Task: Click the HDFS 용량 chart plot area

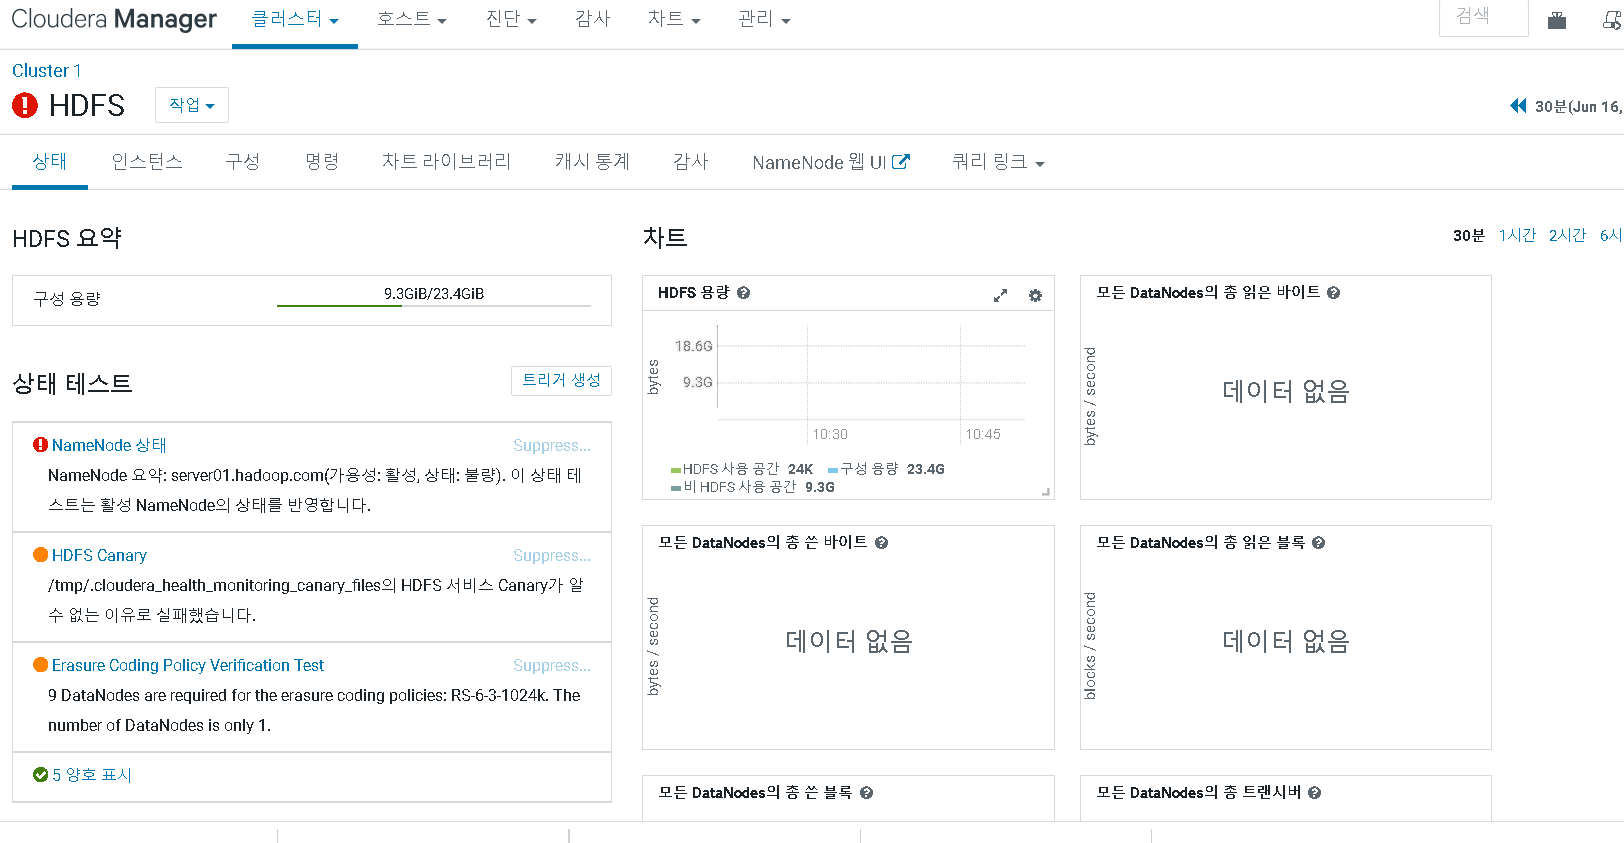Action: tap(871, 373)
